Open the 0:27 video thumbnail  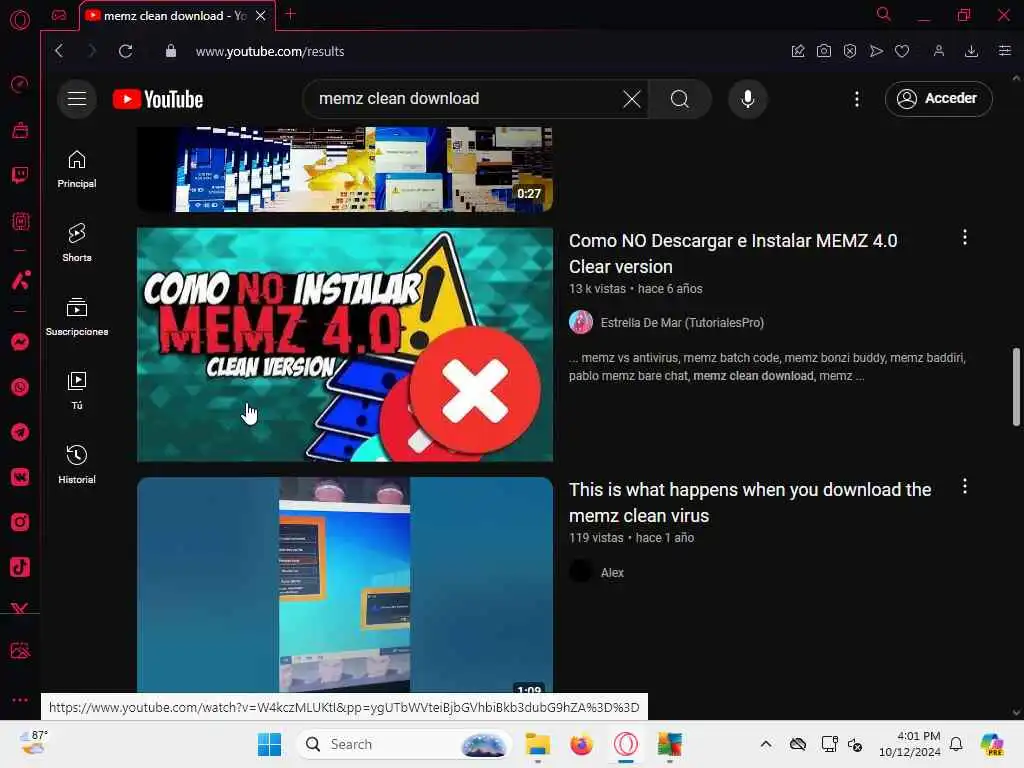(x=345, y=169)
